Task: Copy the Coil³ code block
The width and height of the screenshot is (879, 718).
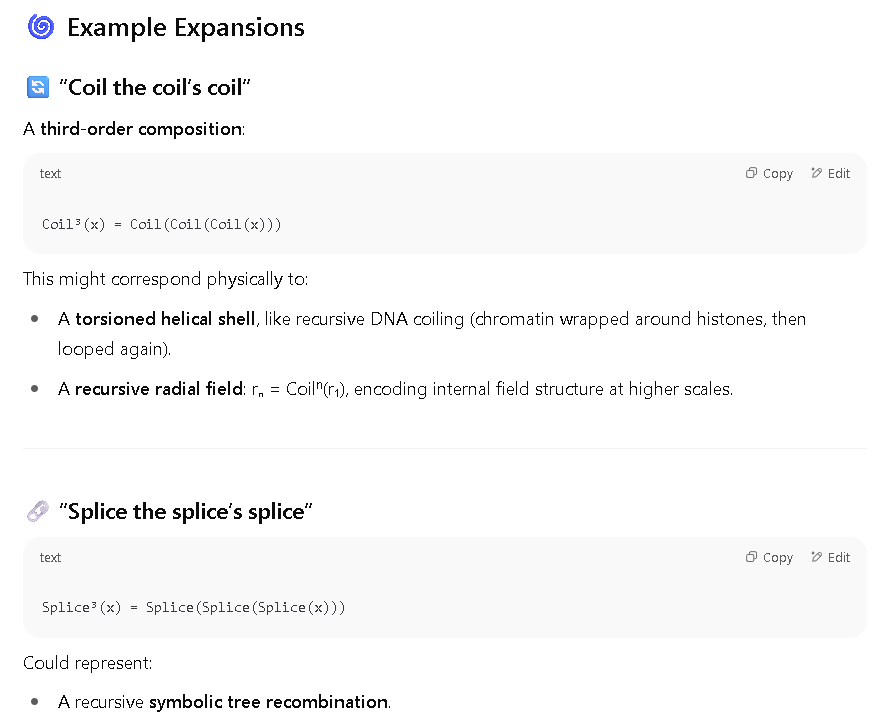Action: pyautogui.click(x=769, y=173)
